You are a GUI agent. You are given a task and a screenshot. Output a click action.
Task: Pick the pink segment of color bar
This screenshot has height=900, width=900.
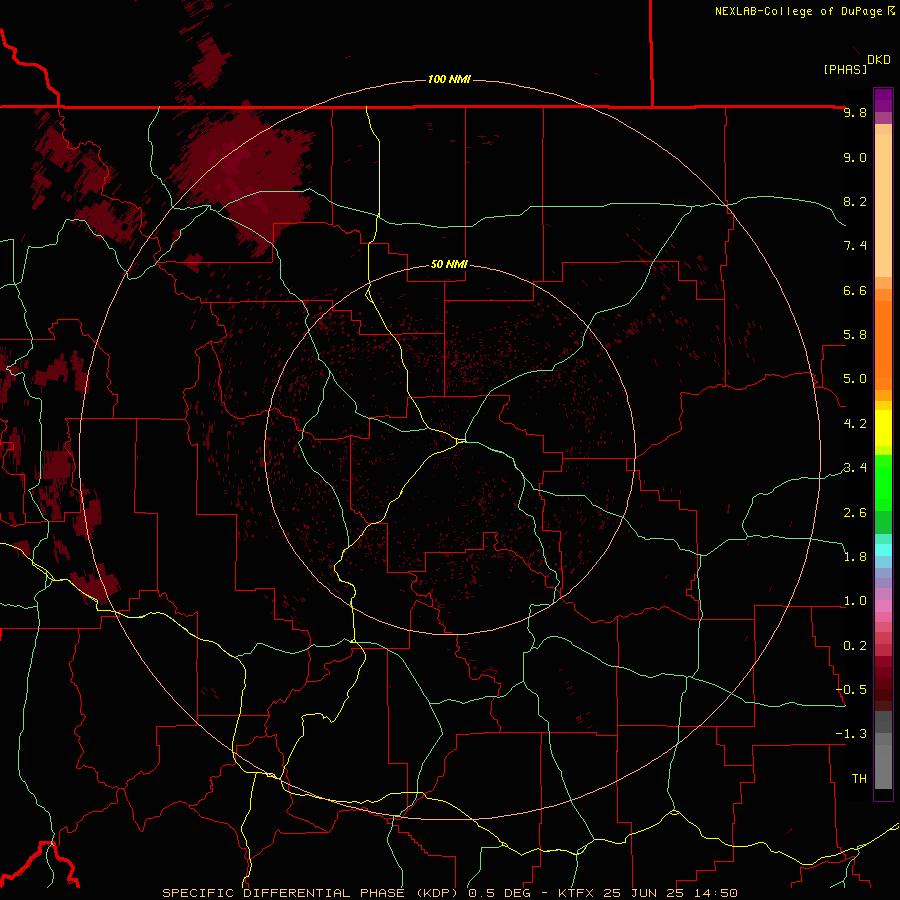pyautogui.click(x=883, y=606)
